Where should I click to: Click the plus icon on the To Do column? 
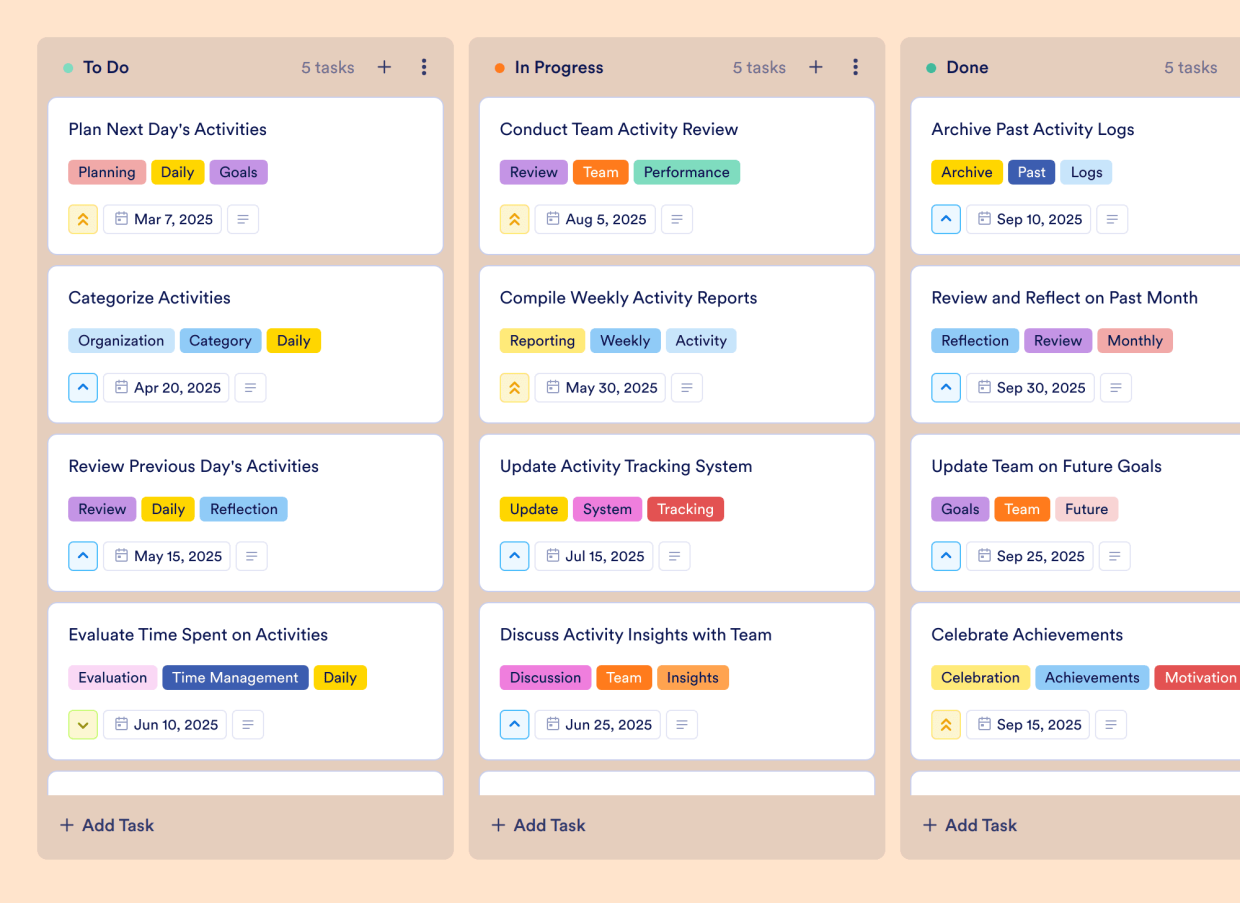click(x=384, y=67)
